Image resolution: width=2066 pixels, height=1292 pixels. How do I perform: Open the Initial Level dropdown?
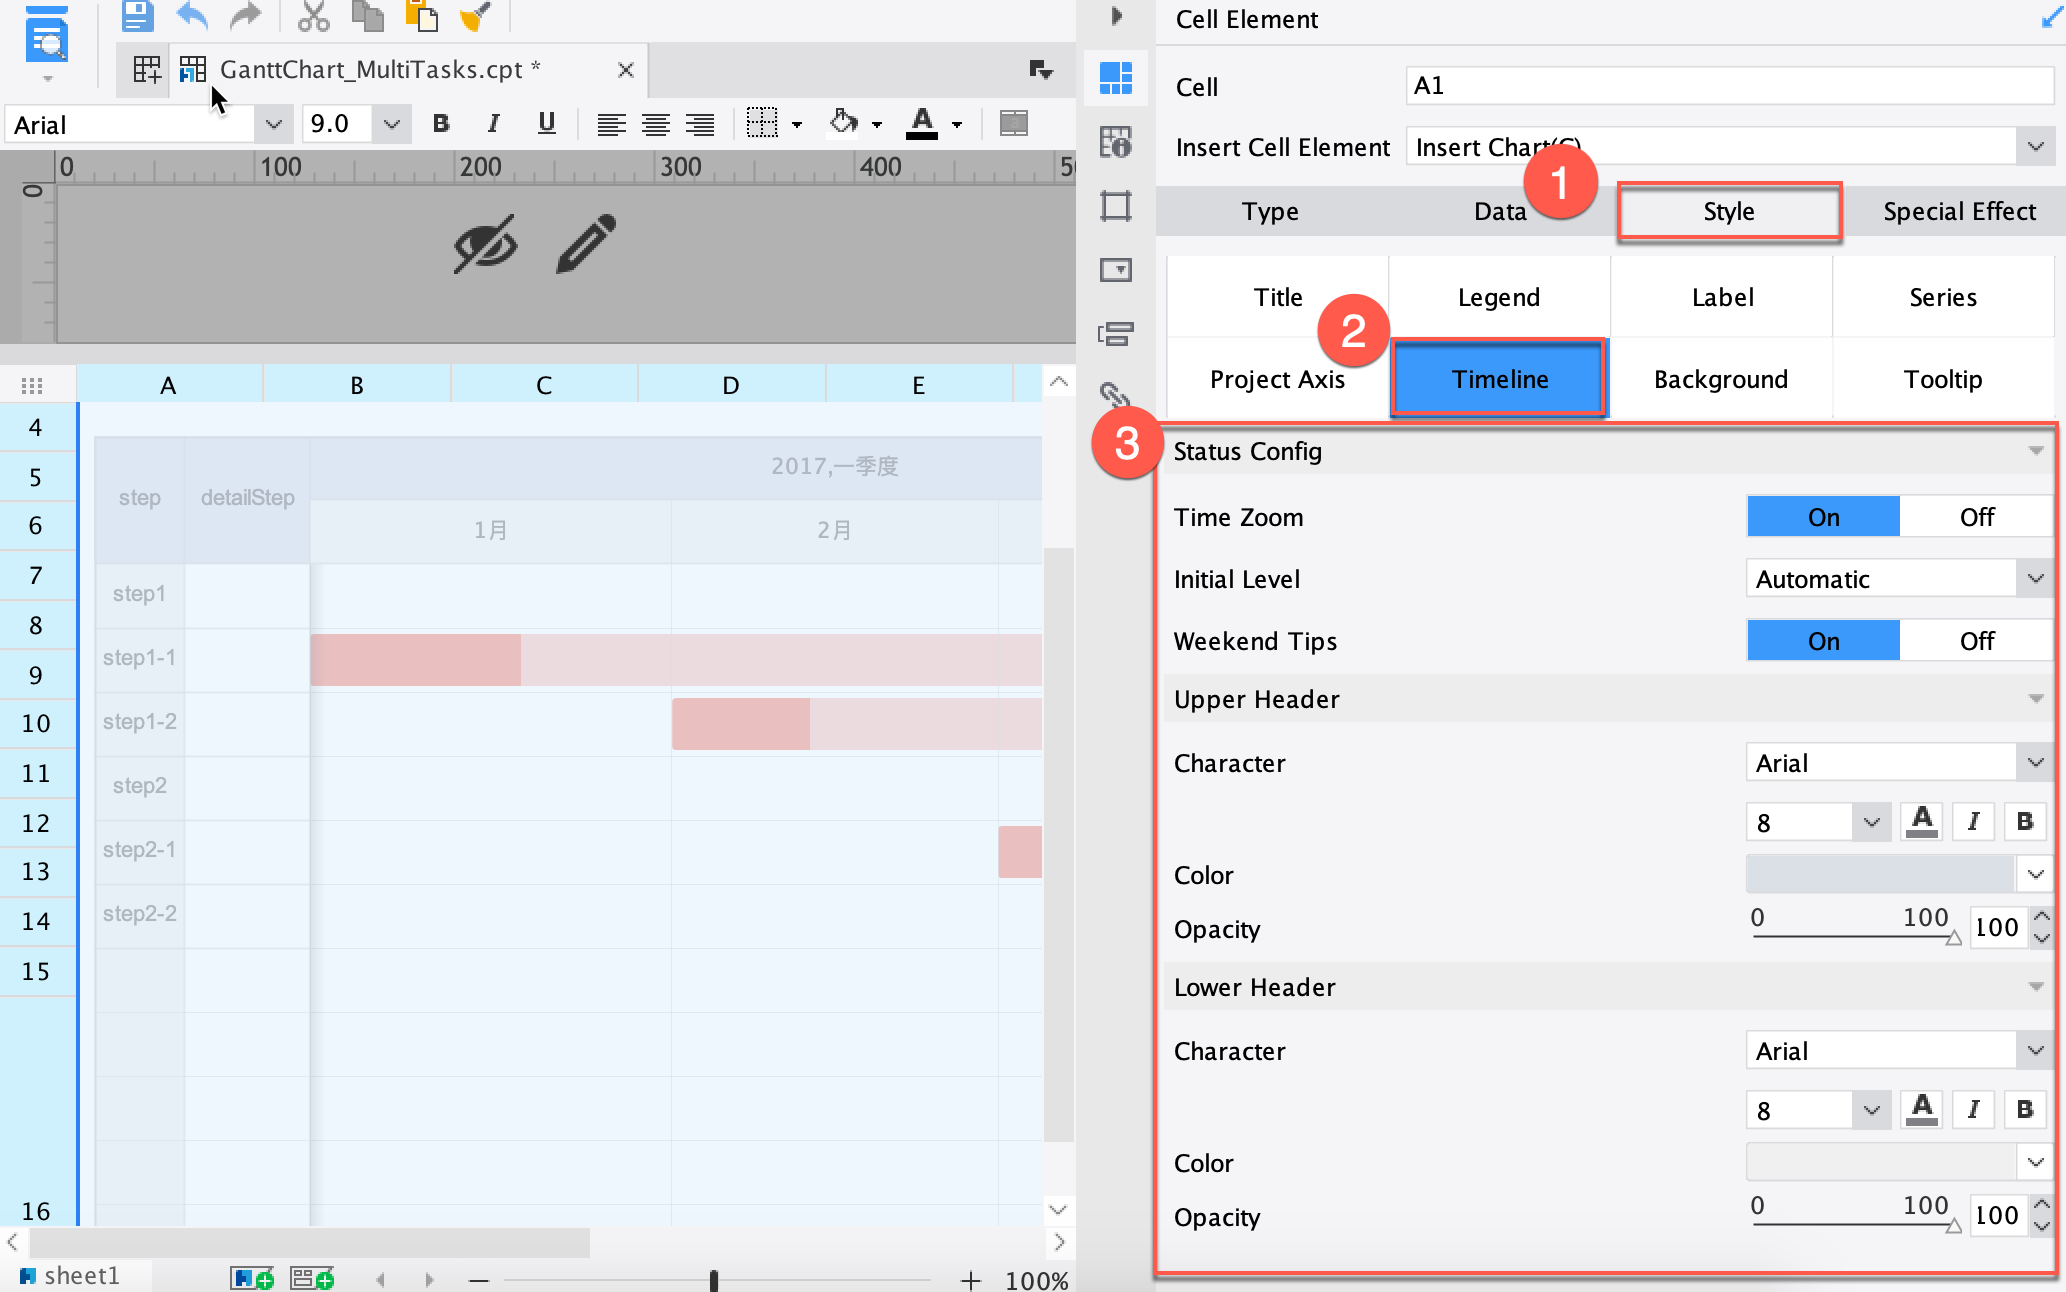pos(2034,578)
